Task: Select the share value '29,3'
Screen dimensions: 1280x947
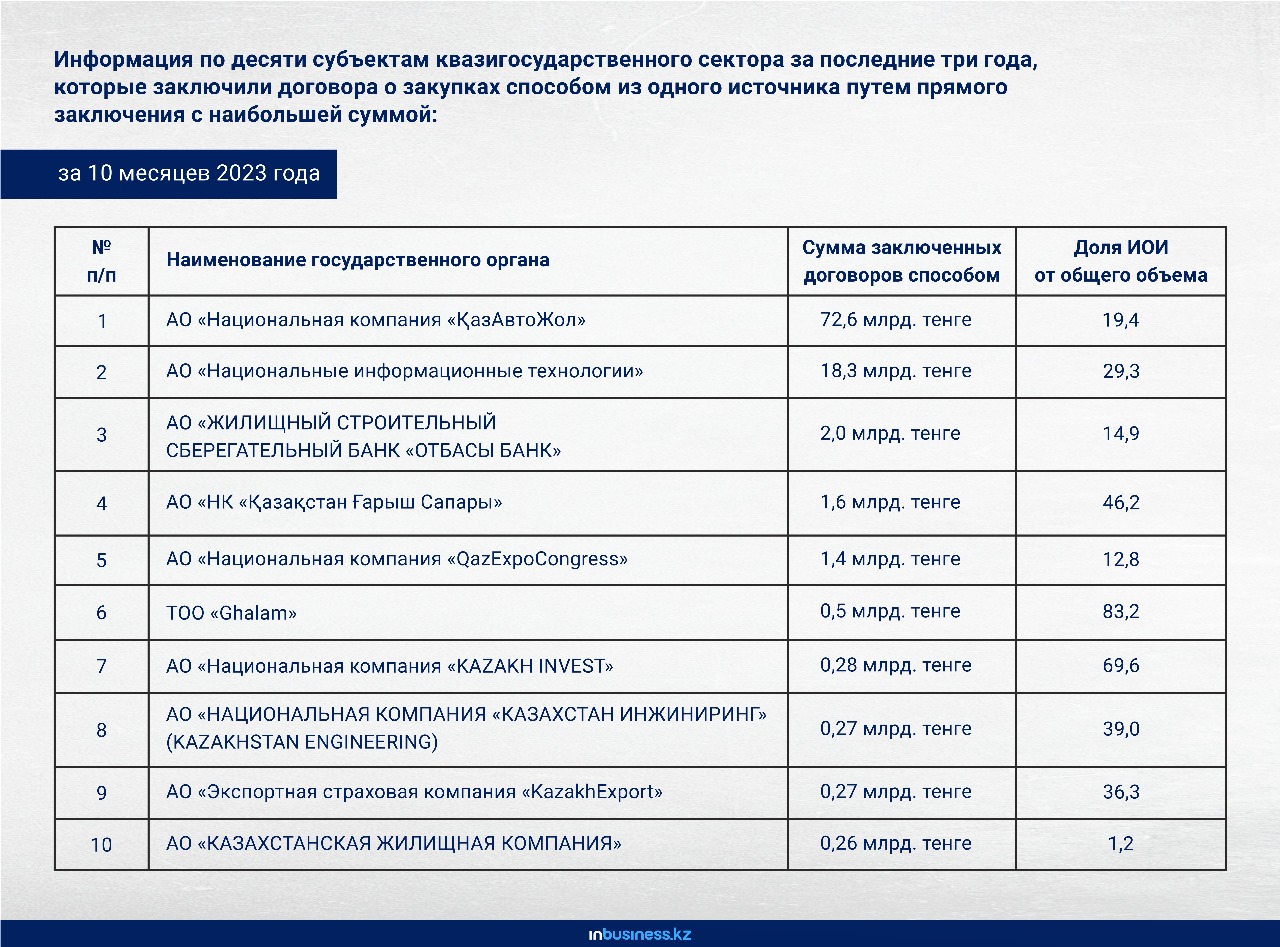Action: tap(1121, 372)
